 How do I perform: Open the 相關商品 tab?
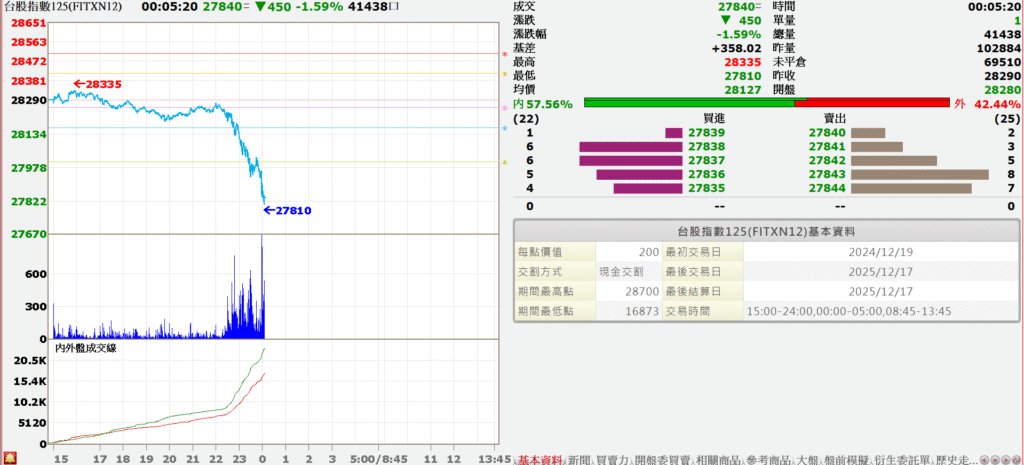(714, 459)
